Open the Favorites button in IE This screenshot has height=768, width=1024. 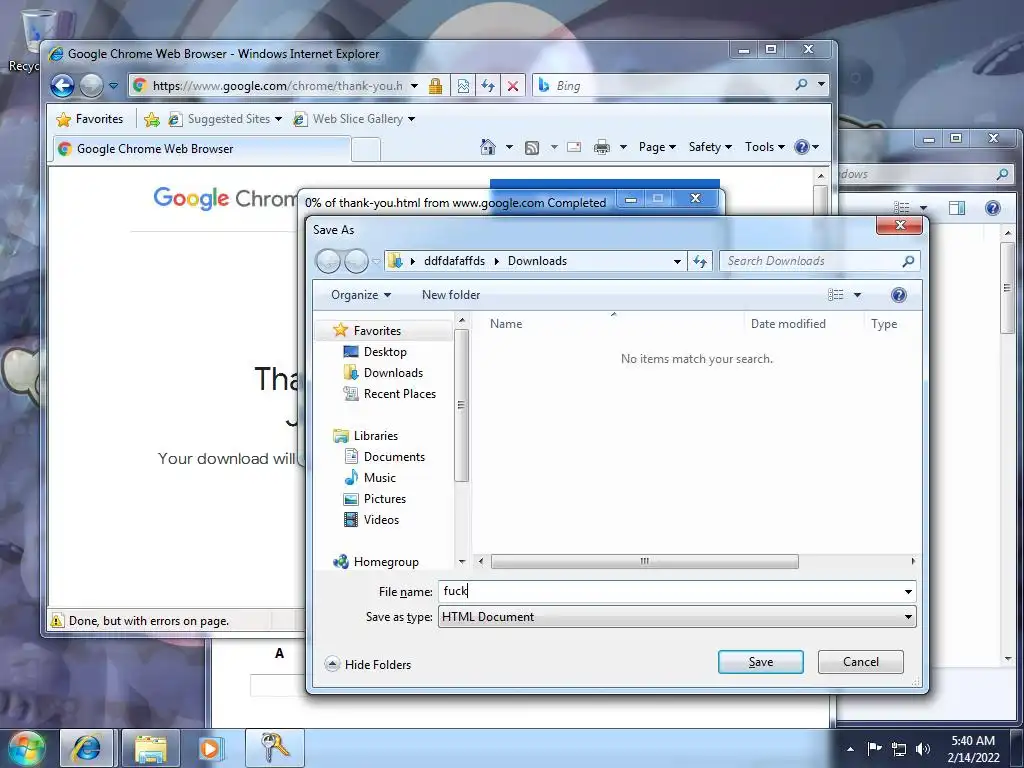(x=90, y=119)
